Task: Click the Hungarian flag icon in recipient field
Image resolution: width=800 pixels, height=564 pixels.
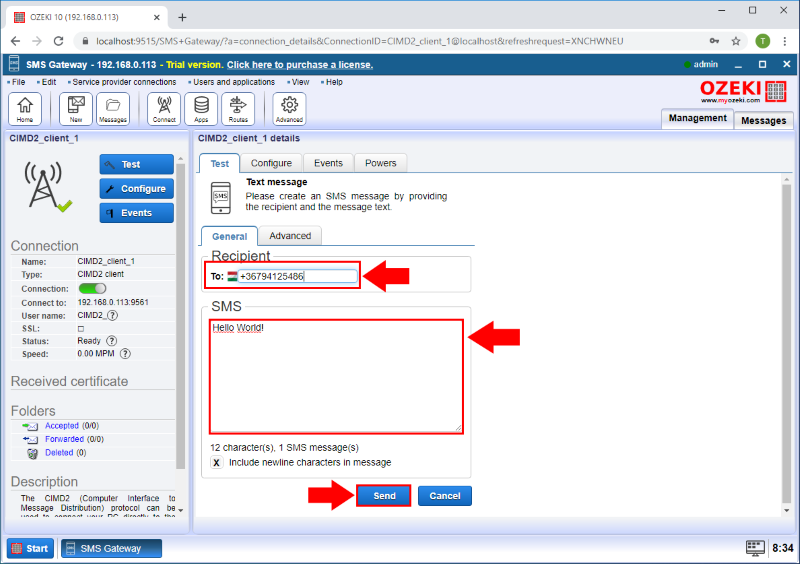Action: click(233, 276)
